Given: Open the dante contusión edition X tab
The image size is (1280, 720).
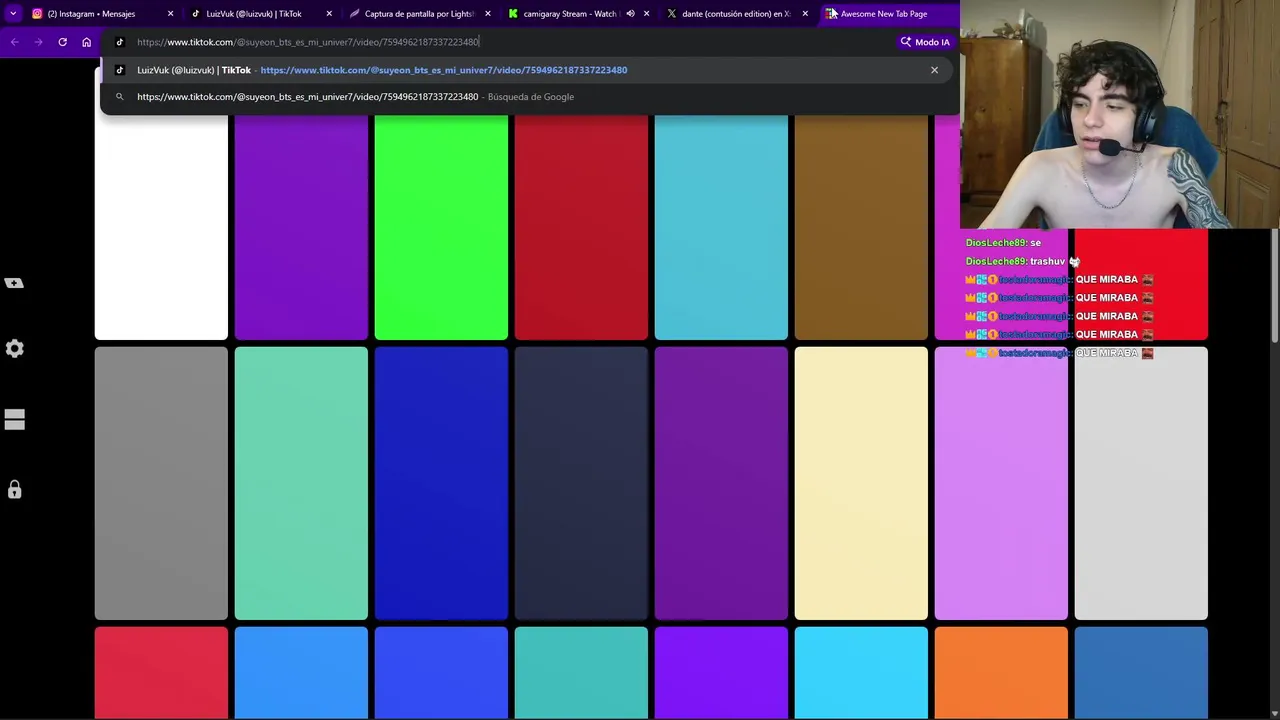Looking at the screenshot, I should 737,14.
